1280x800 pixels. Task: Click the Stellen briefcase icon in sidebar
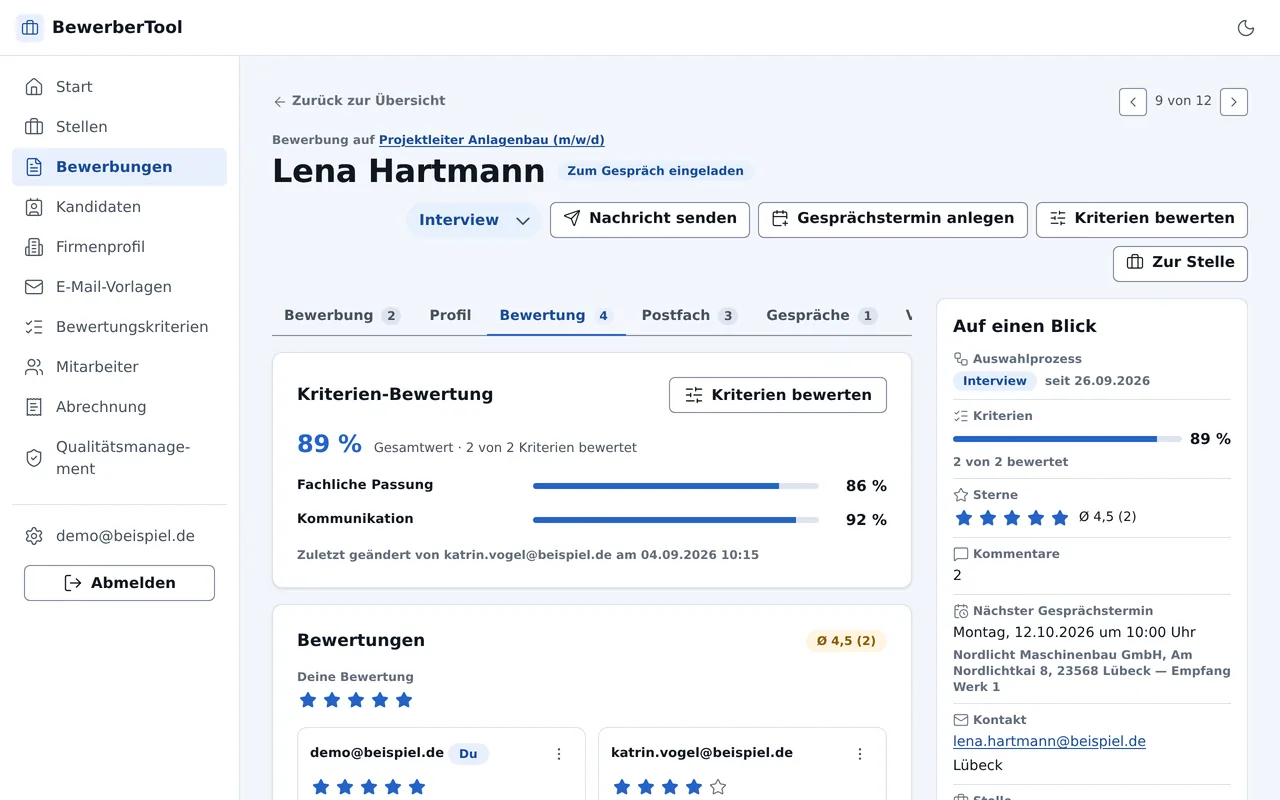34,127
